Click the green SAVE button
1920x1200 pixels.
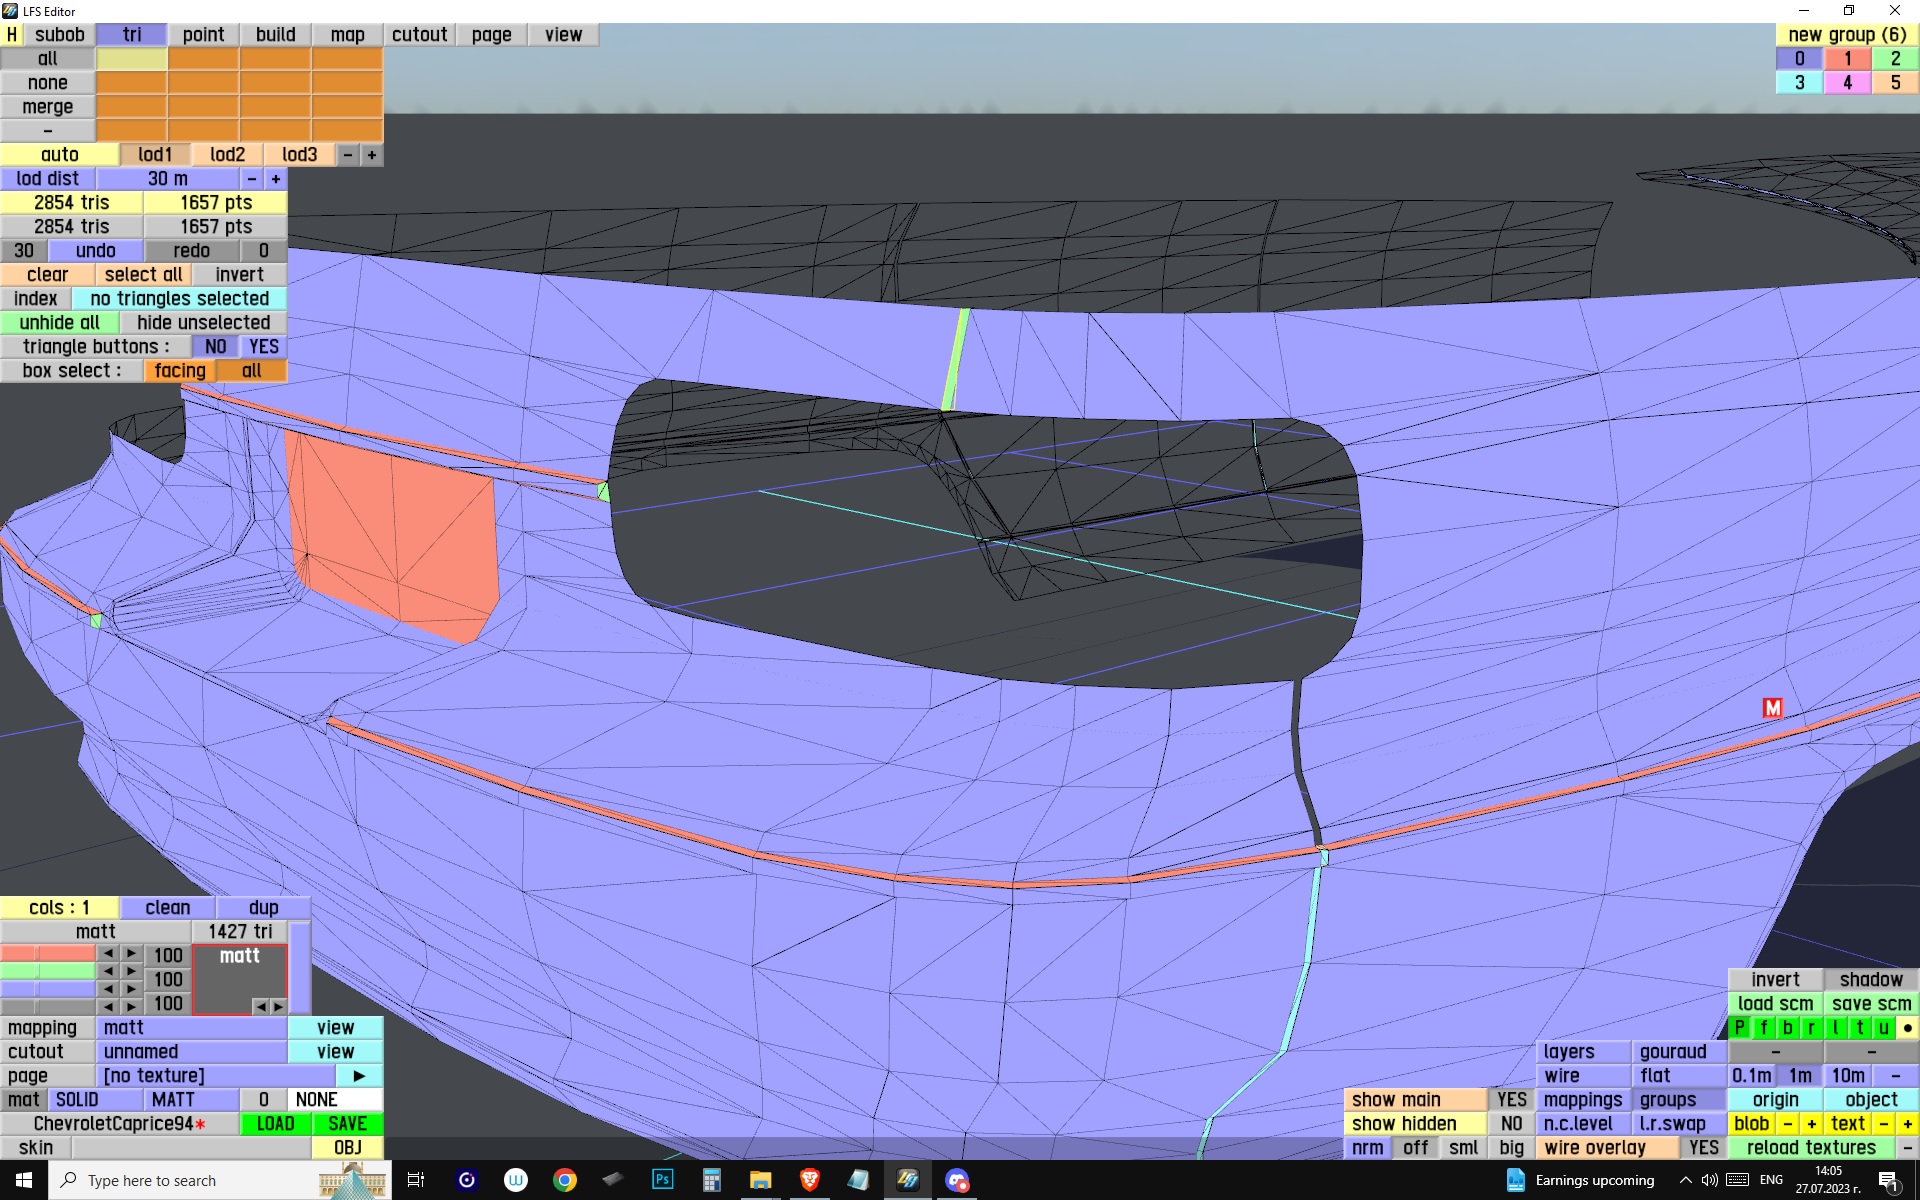[x=347, y=1124]
